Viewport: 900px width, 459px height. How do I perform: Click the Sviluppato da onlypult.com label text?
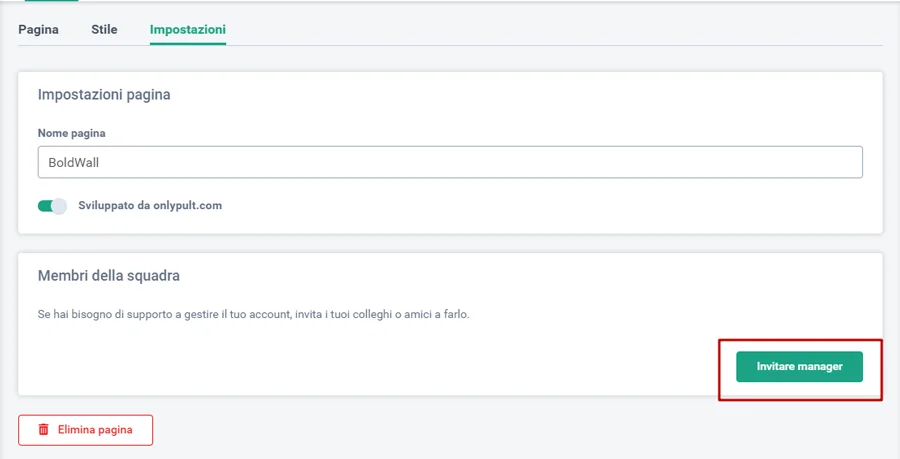point(150,206)
